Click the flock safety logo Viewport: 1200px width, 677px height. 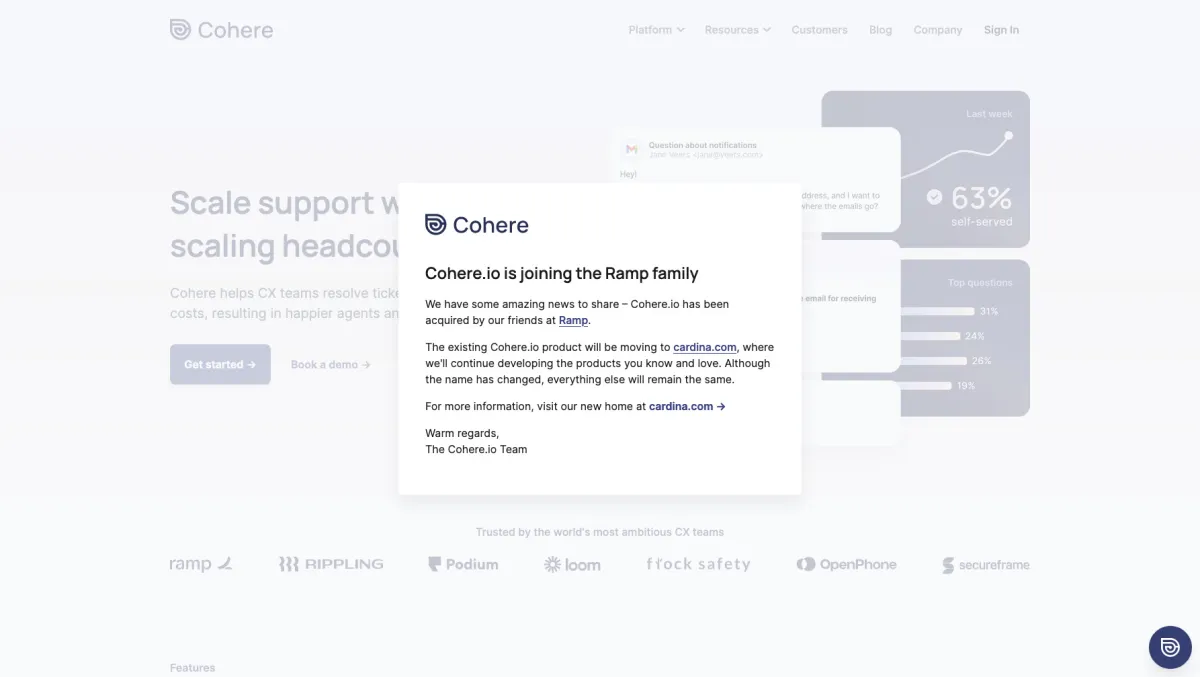pos(698,564)
